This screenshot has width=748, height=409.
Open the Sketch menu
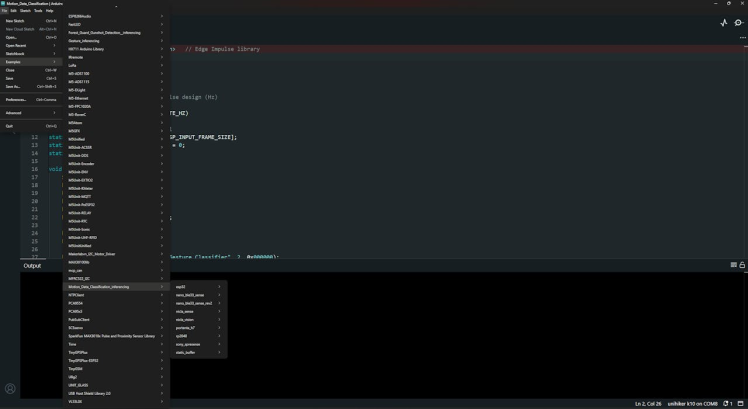25,10
